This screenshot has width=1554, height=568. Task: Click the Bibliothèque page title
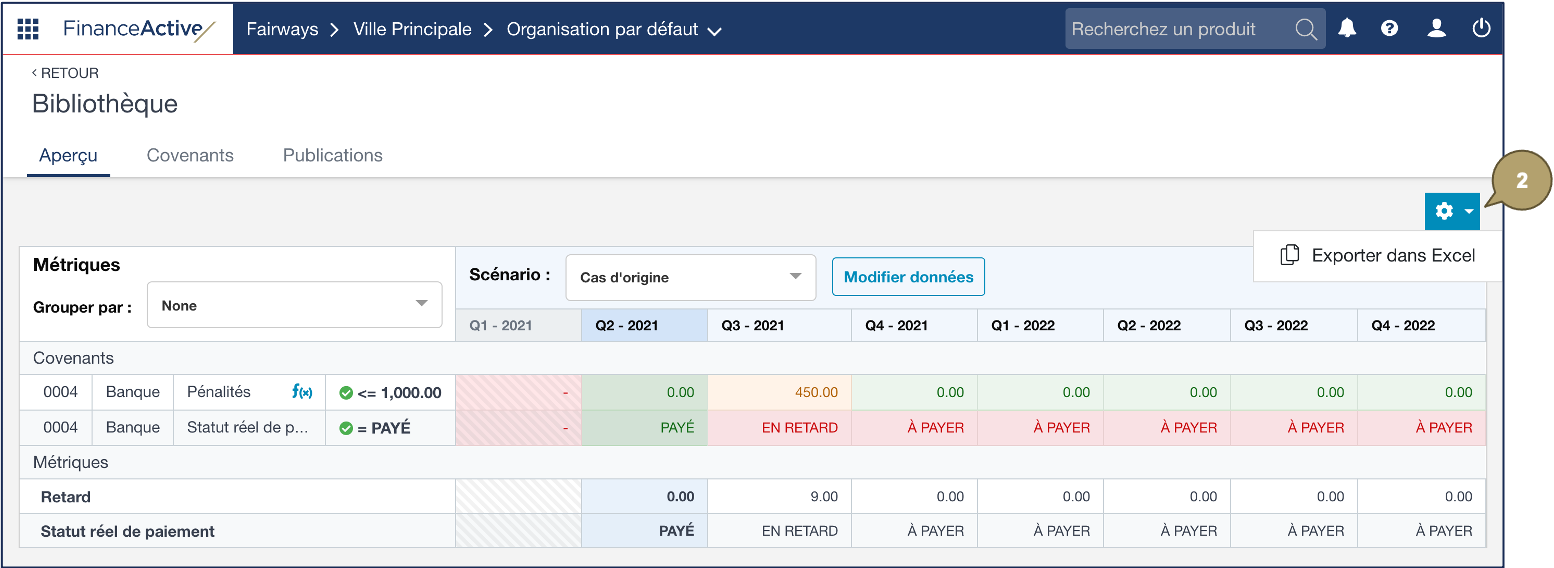click(105, 104)
